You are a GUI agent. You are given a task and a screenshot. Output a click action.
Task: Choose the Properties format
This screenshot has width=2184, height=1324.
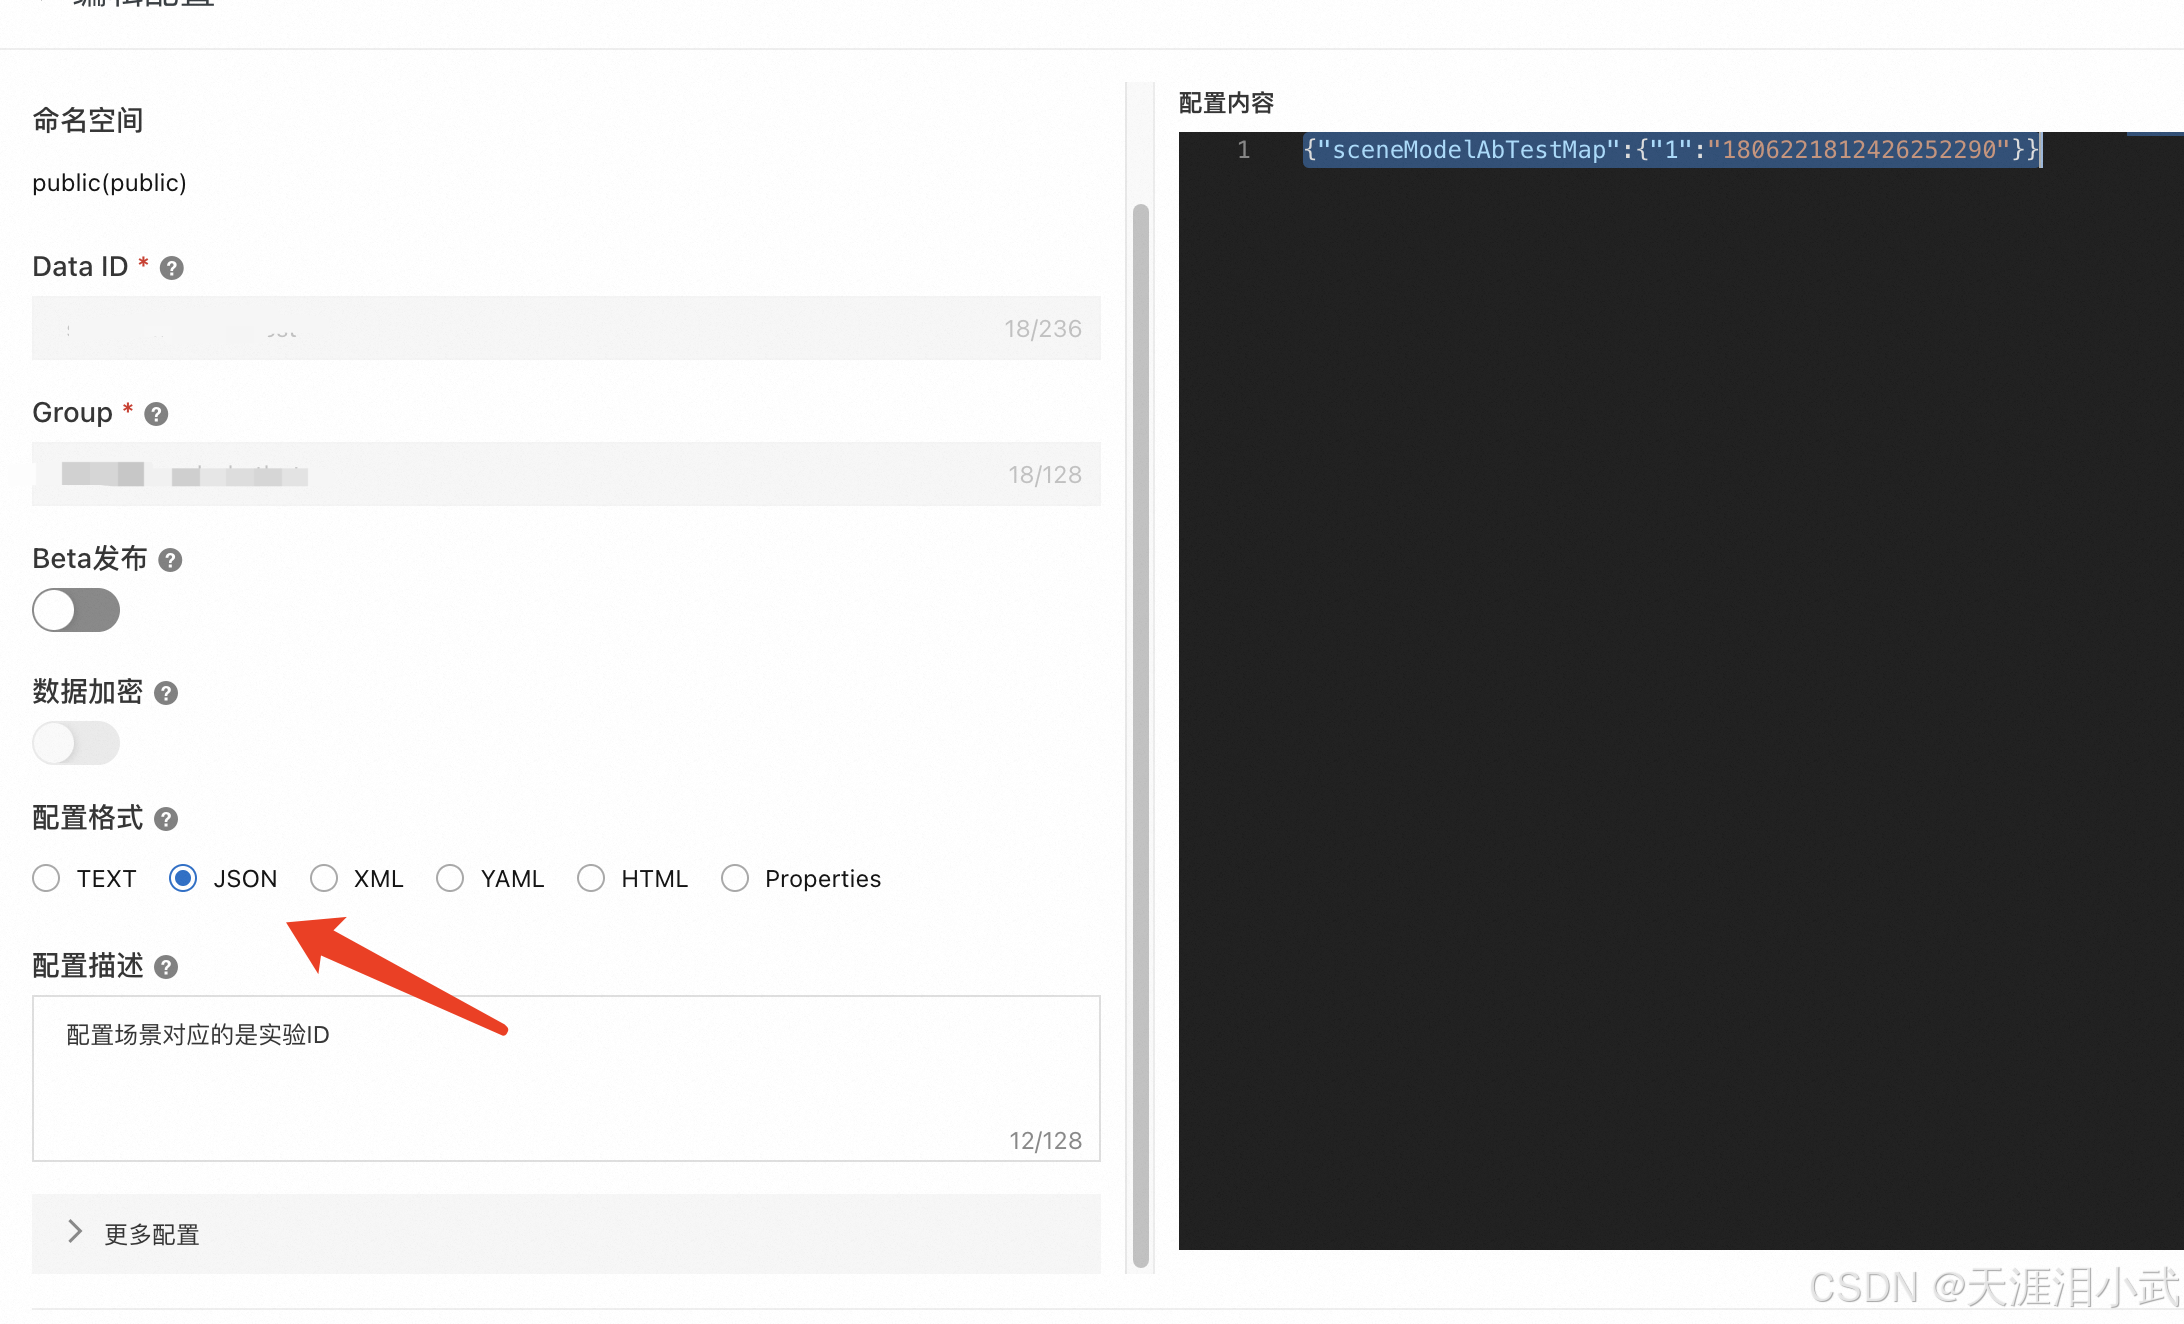point(735,878)
